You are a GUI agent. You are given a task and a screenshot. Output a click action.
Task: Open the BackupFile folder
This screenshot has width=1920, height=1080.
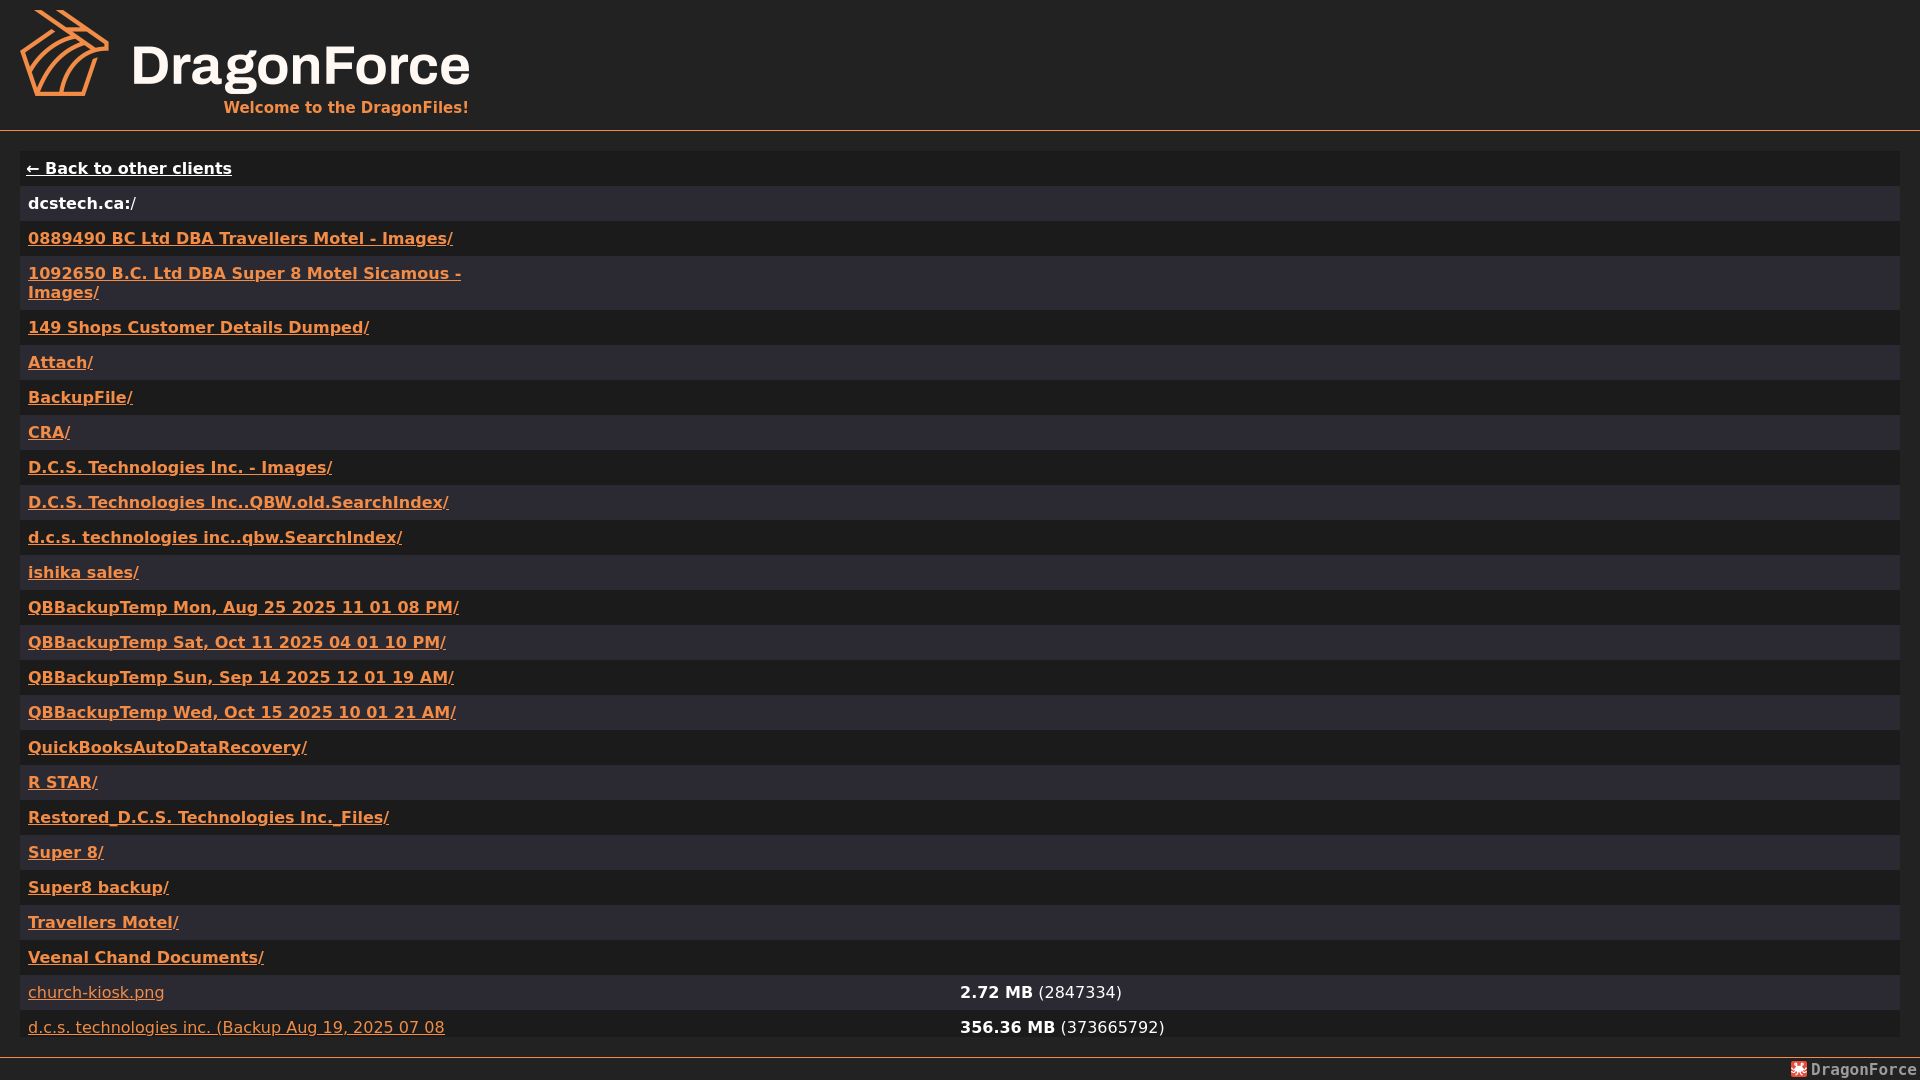(x=80, y=397)
